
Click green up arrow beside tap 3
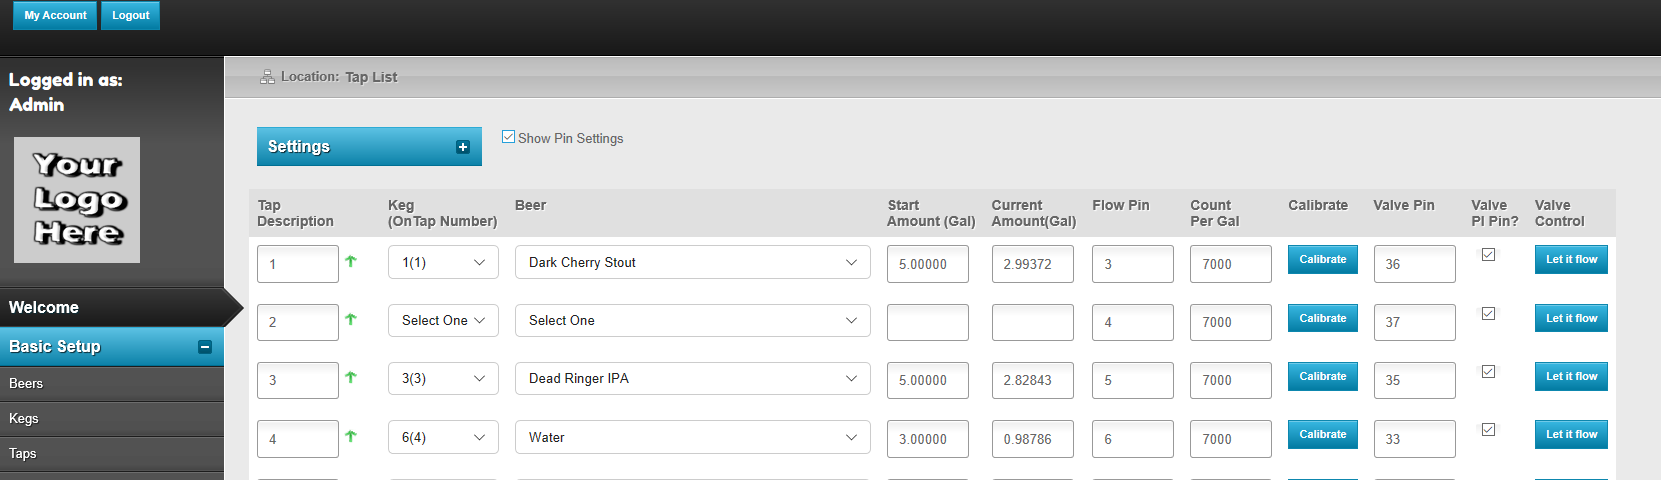coord(351,377)
